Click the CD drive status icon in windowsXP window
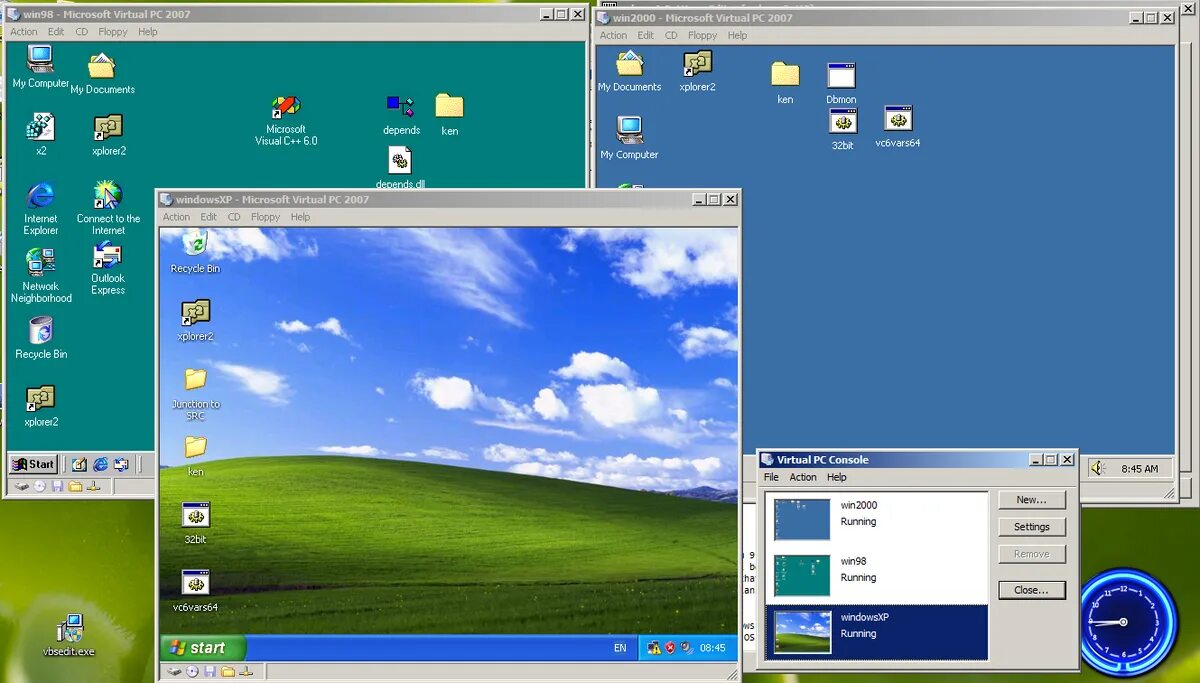 (x=192, y=671)
